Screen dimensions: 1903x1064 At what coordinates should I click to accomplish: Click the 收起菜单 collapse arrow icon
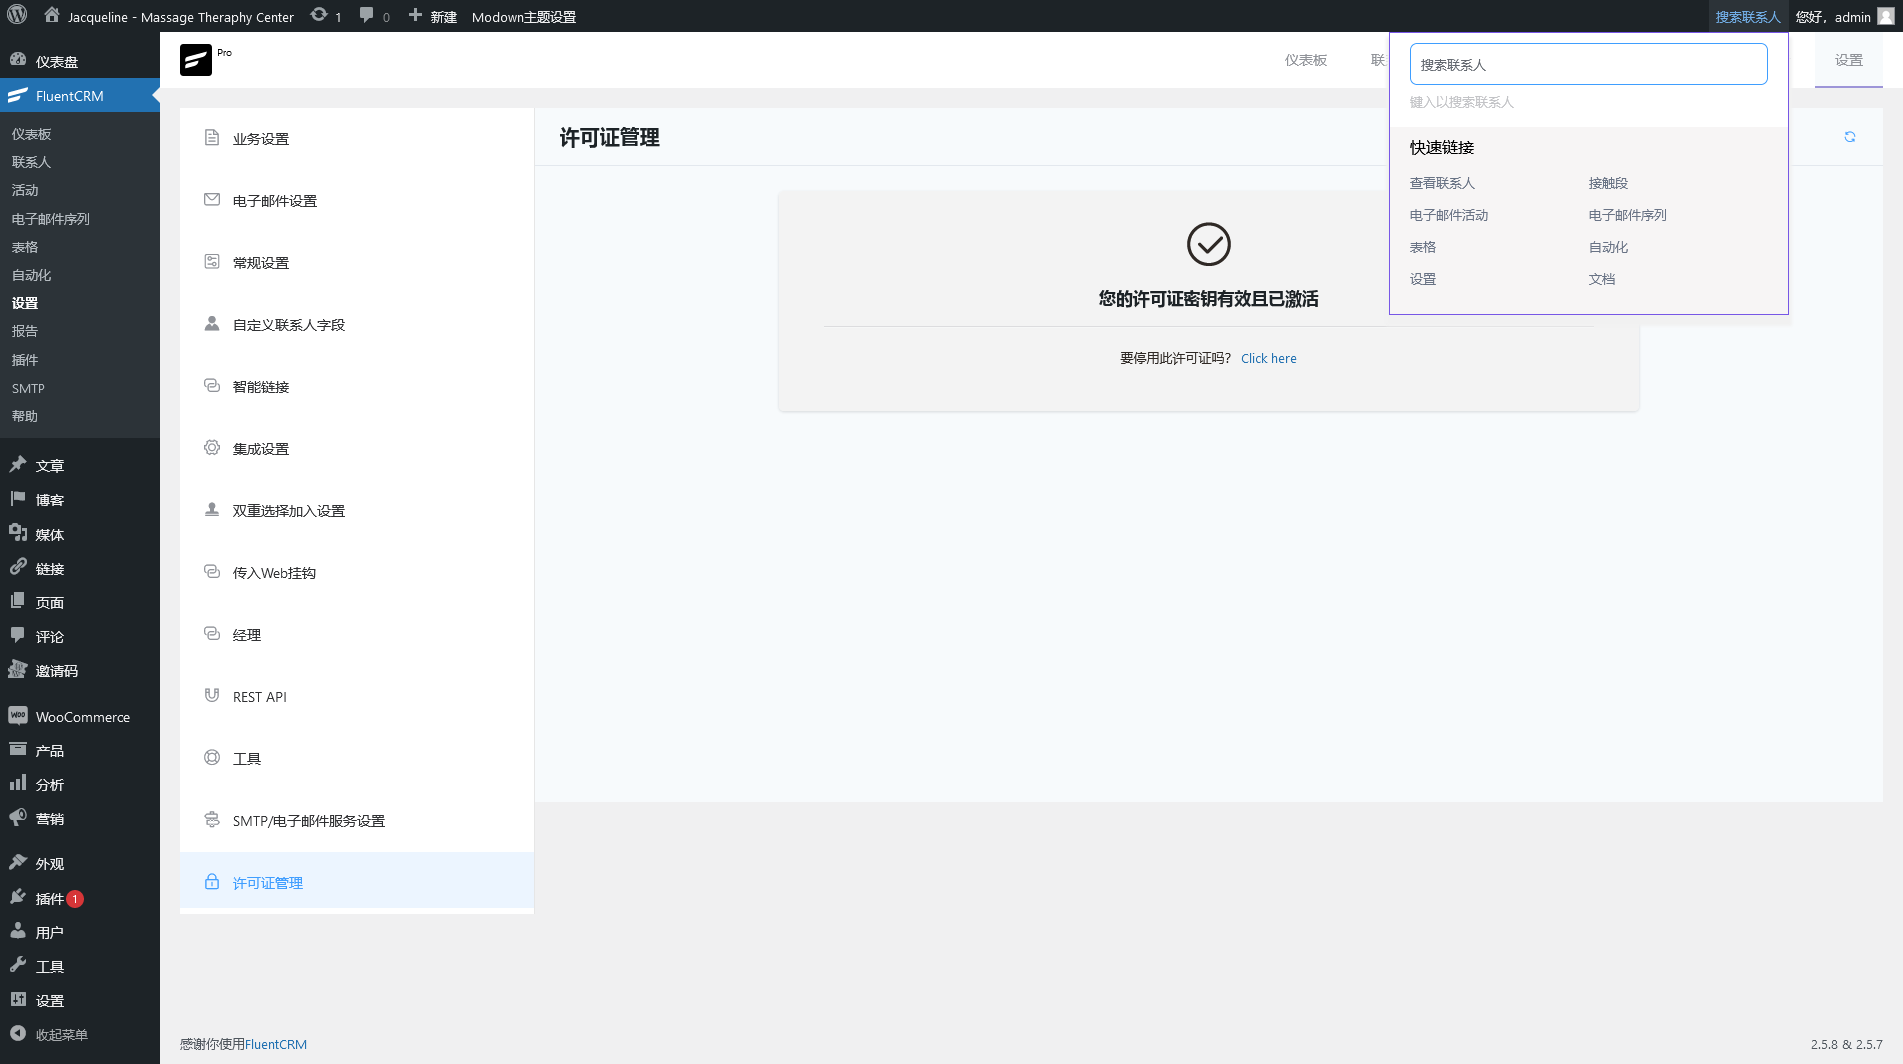point(18,1034)
